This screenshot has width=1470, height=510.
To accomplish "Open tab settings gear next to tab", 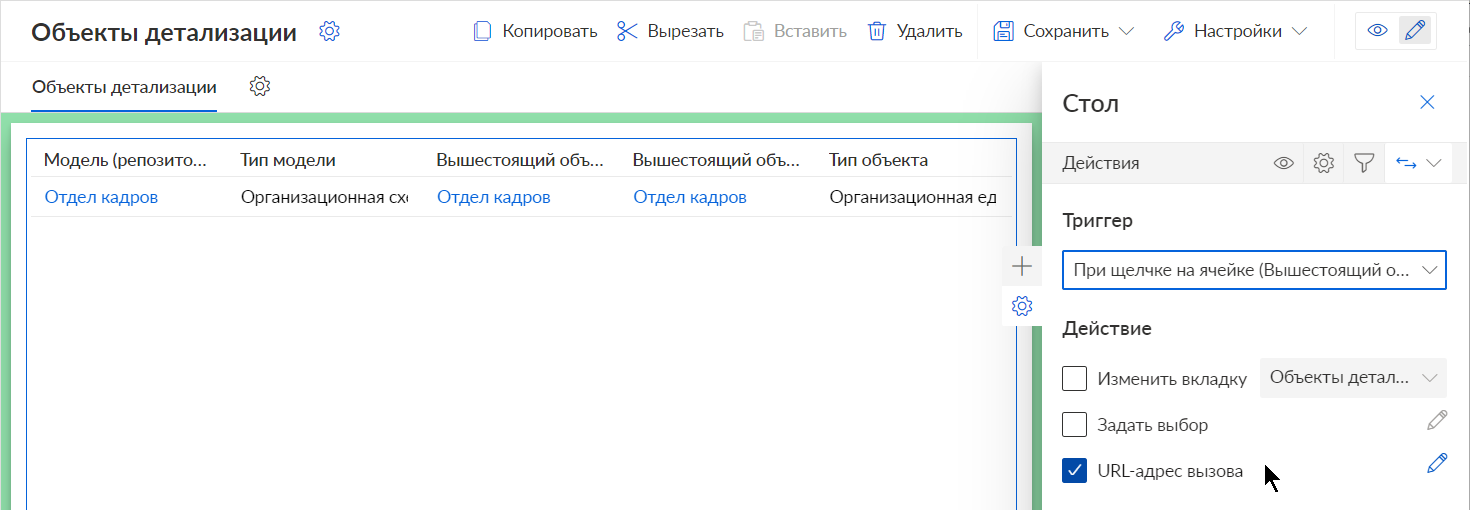I will pyautogui.click(x=260, y=86).
